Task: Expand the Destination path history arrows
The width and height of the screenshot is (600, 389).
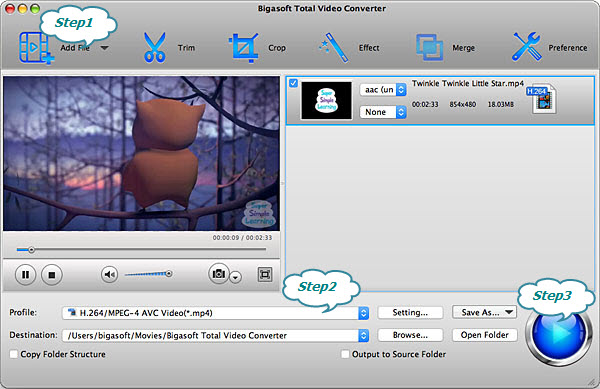Action: tap(364, 336)
